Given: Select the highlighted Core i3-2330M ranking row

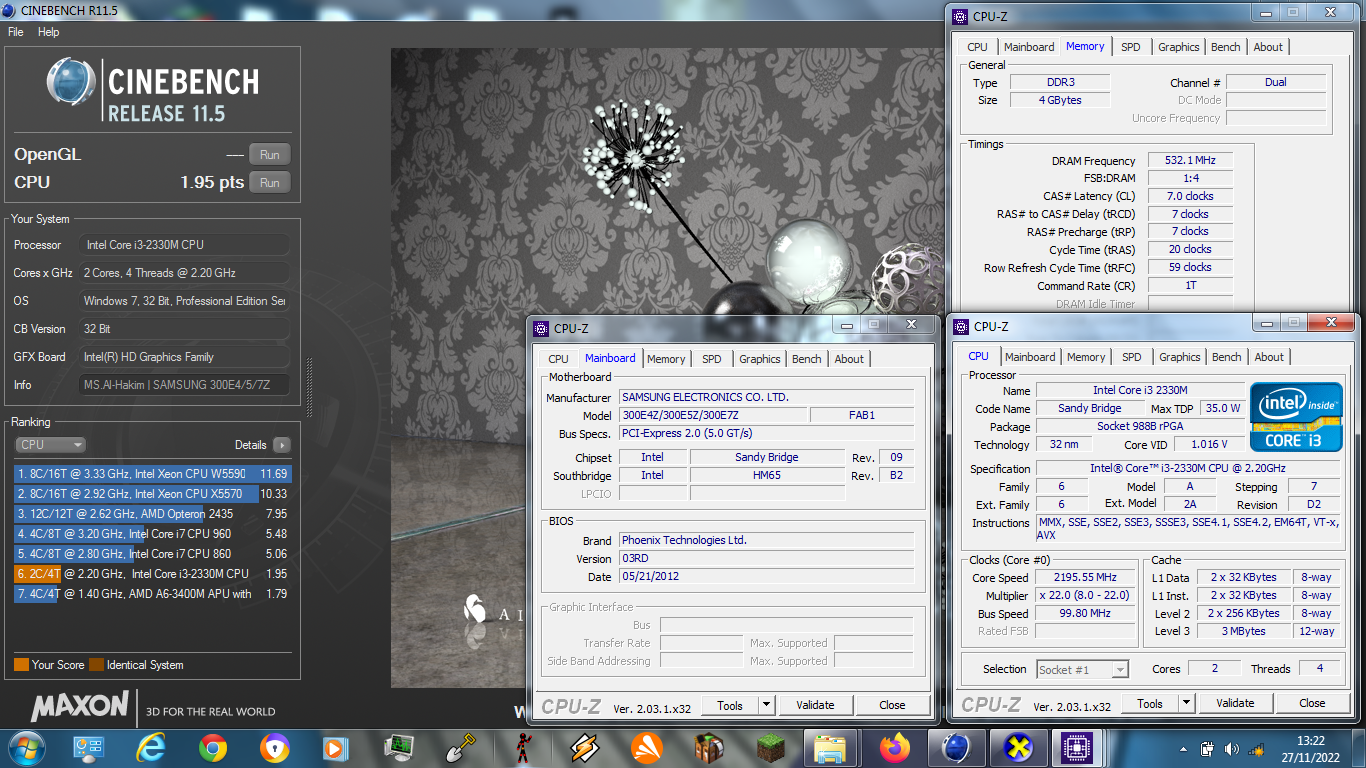Looking at the screenshot, I should (x=152, y=574).
